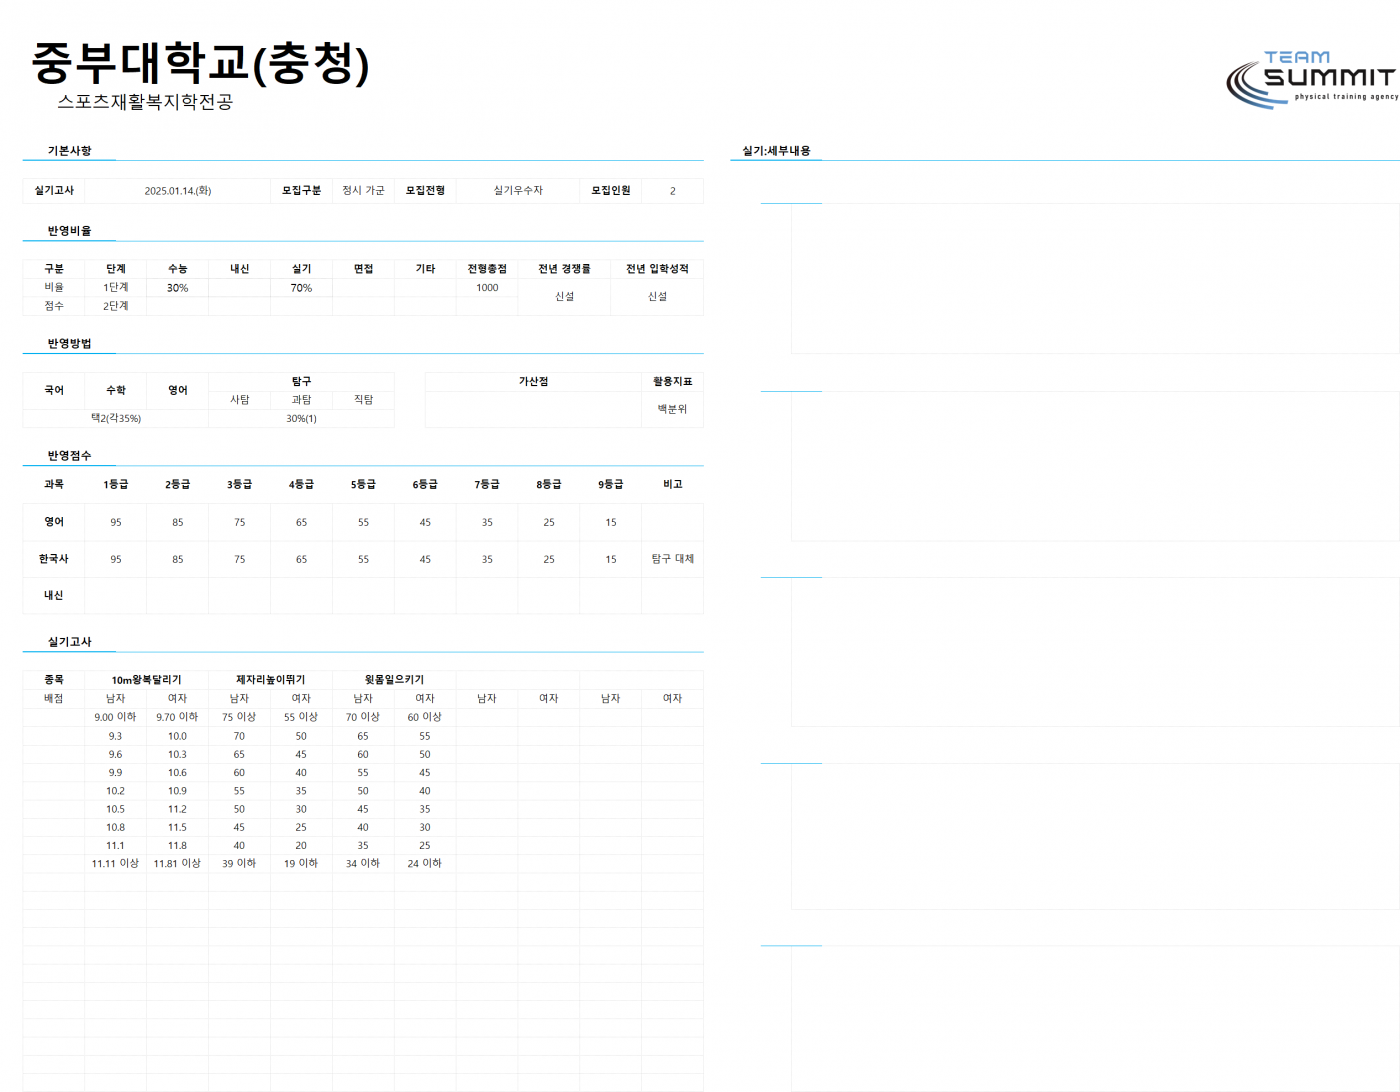Select the 택2(각35%) cell
This screenshot has height=1092, width=1400.
coord(116,419)
